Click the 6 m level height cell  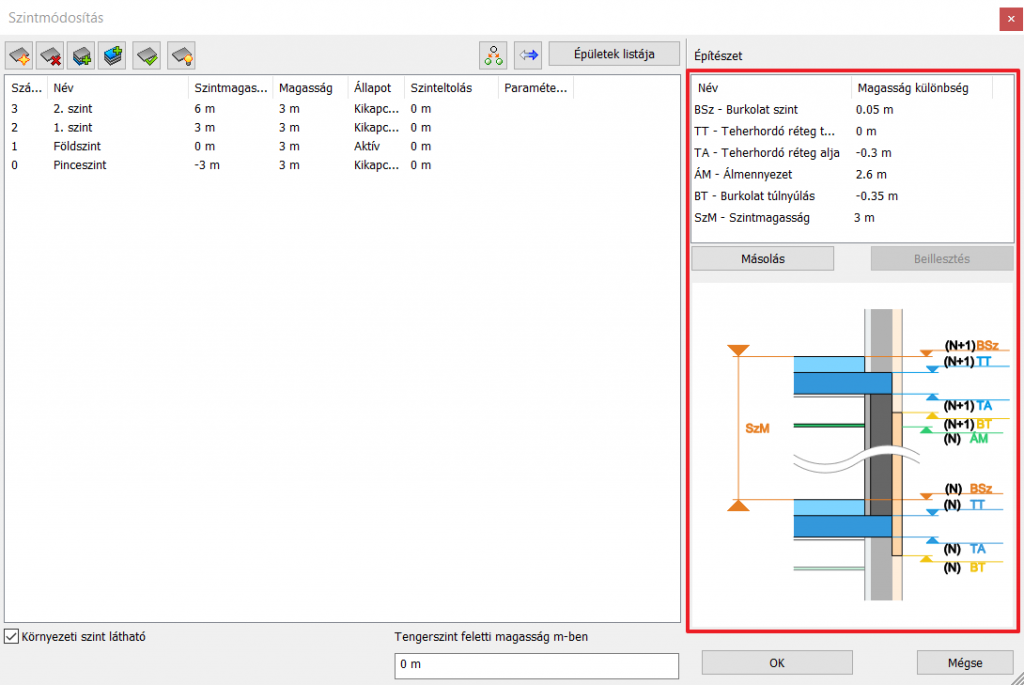tap(204, 108)
